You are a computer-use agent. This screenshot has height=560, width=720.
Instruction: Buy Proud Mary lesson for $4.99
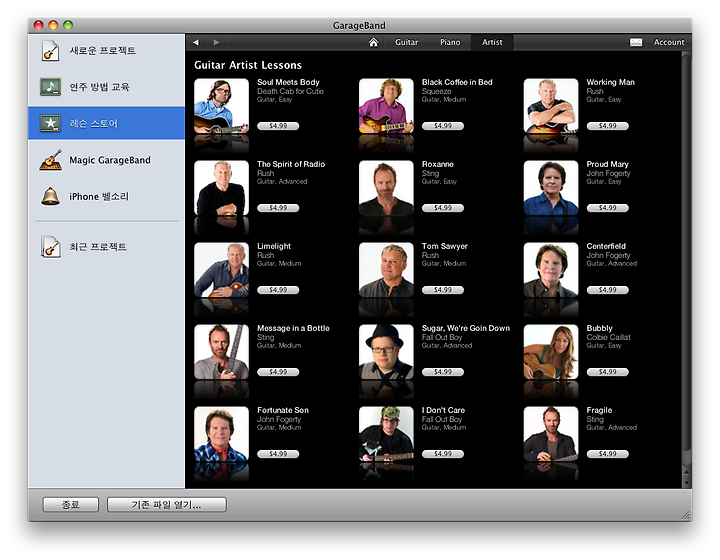[x=608, y=208]
